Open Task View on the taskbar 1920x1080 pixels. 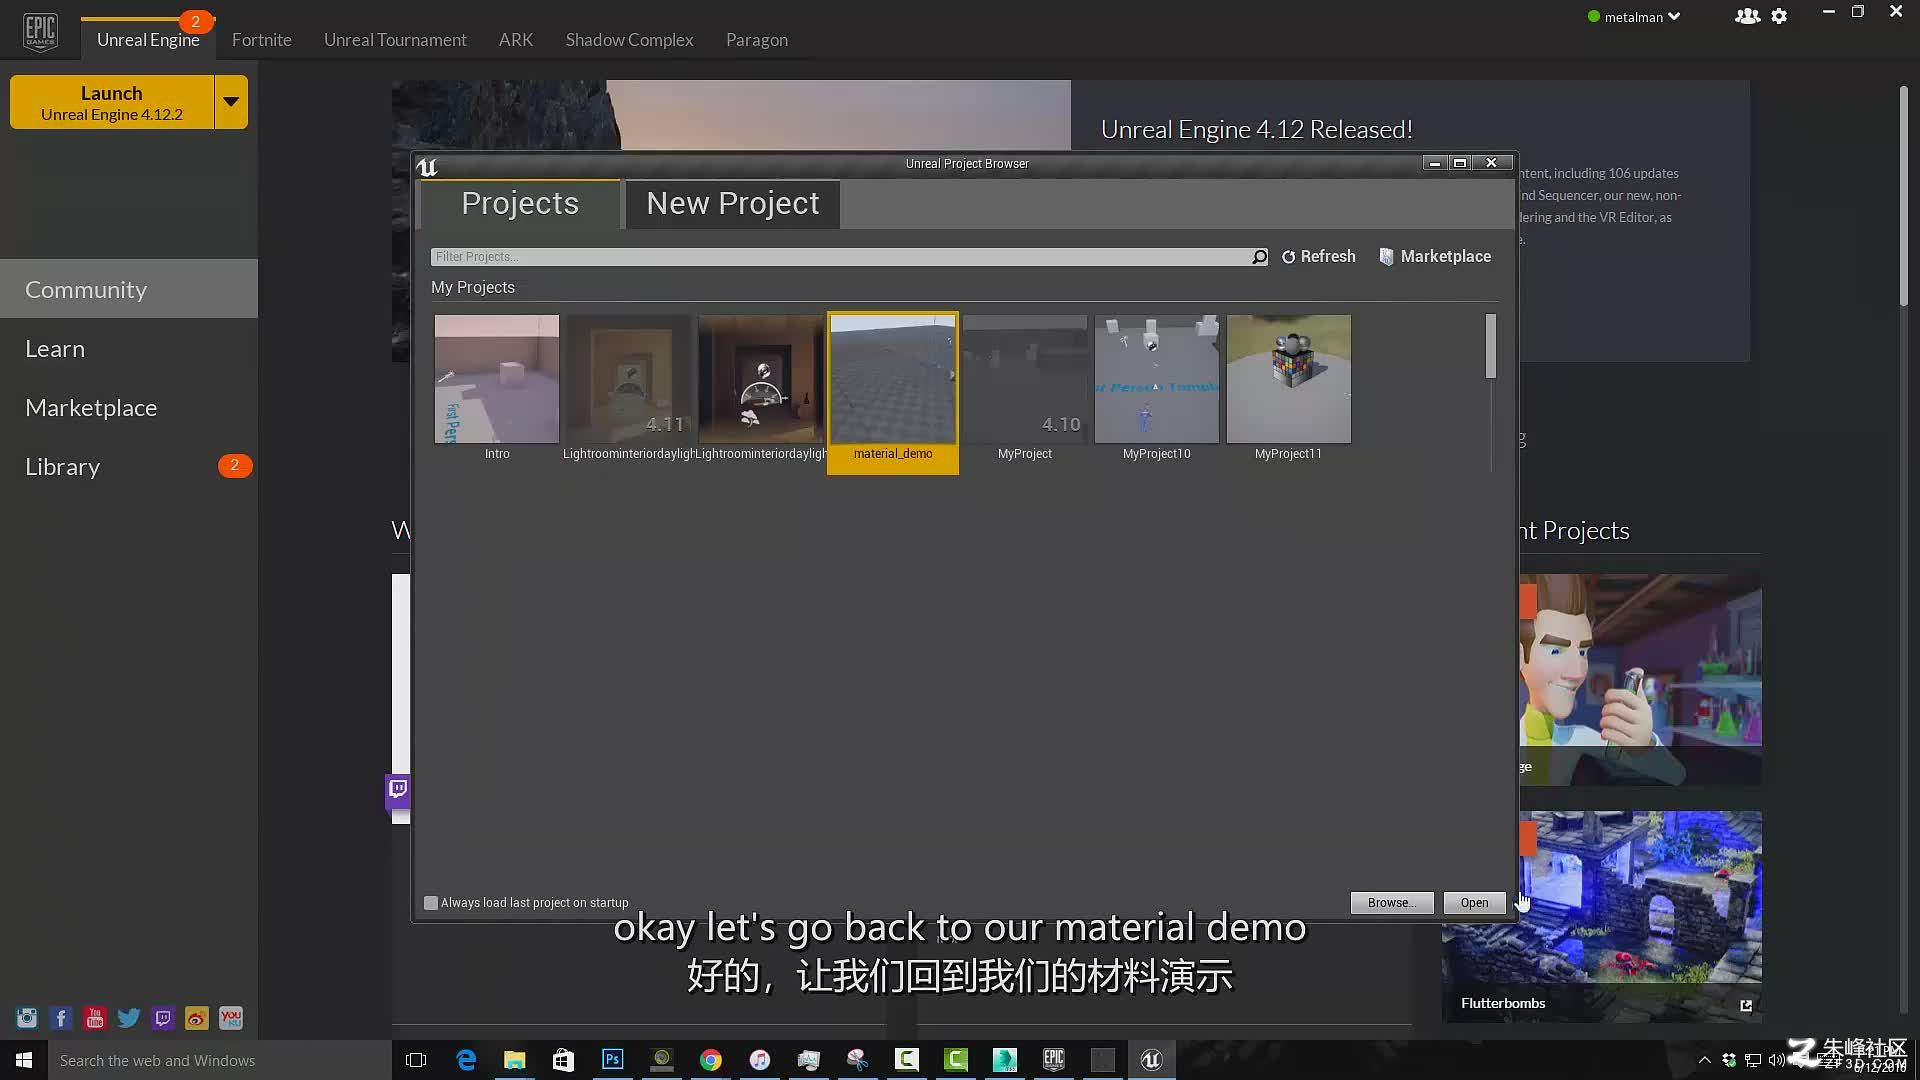pyautogui.click(x=416, y=1060)
